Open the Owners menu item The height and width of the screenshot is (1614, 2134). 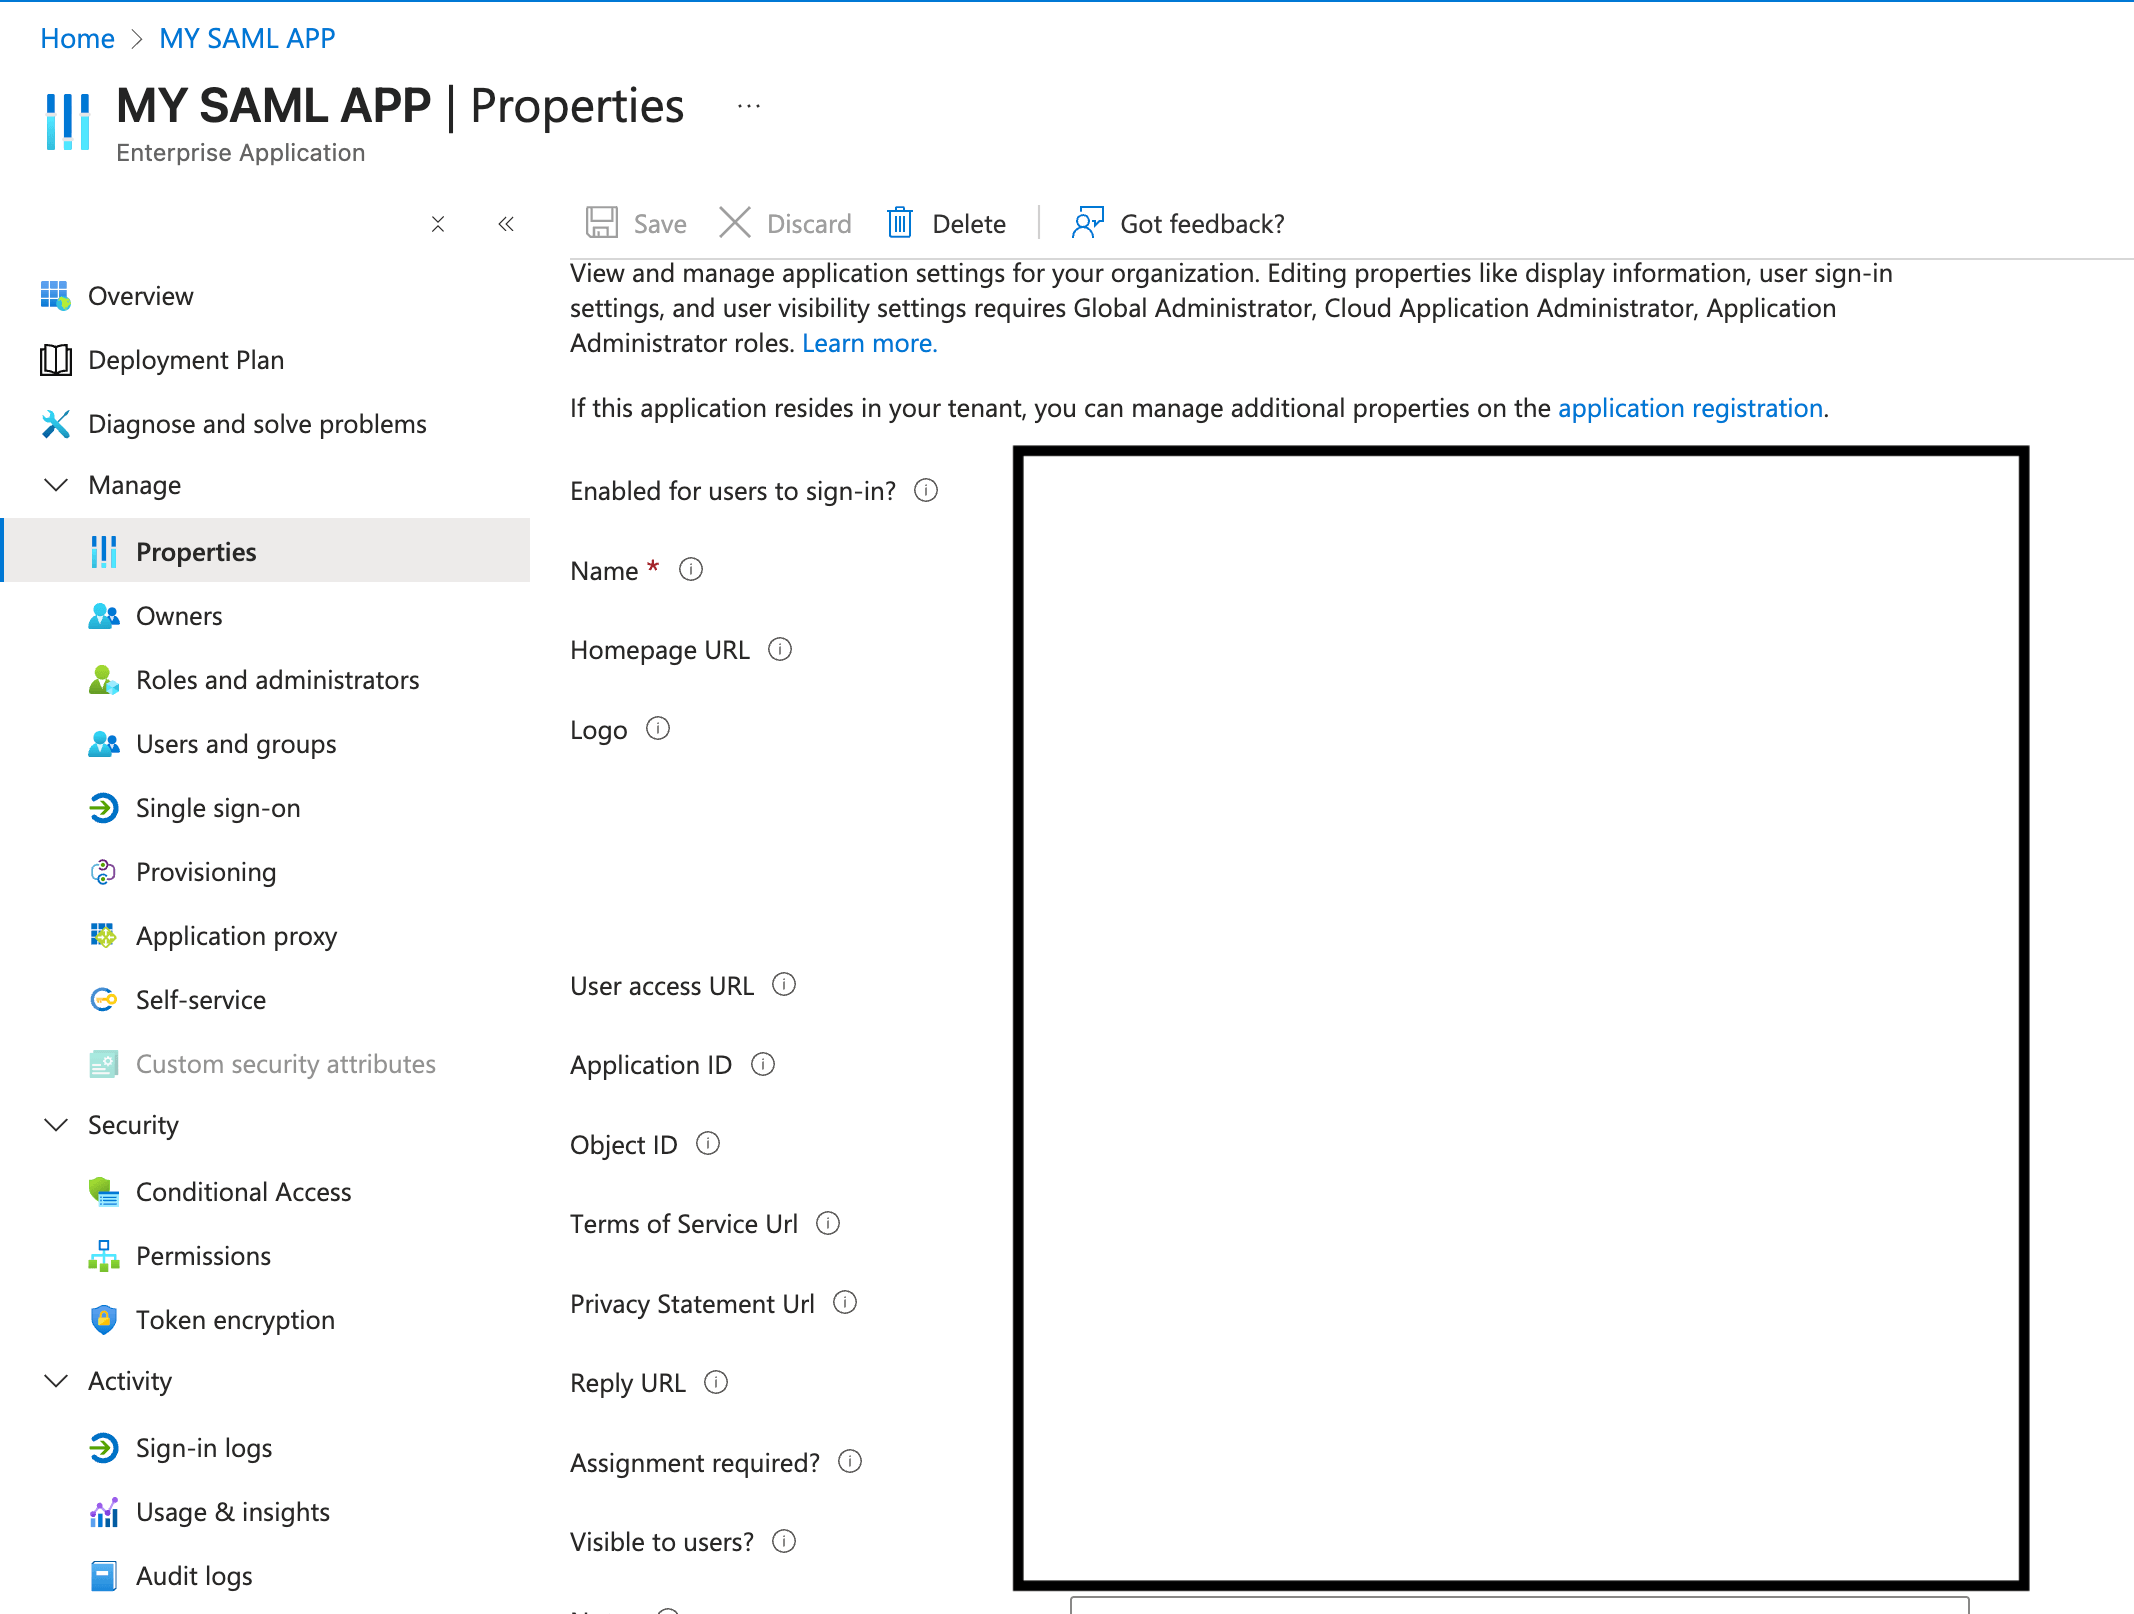point(179,616)
